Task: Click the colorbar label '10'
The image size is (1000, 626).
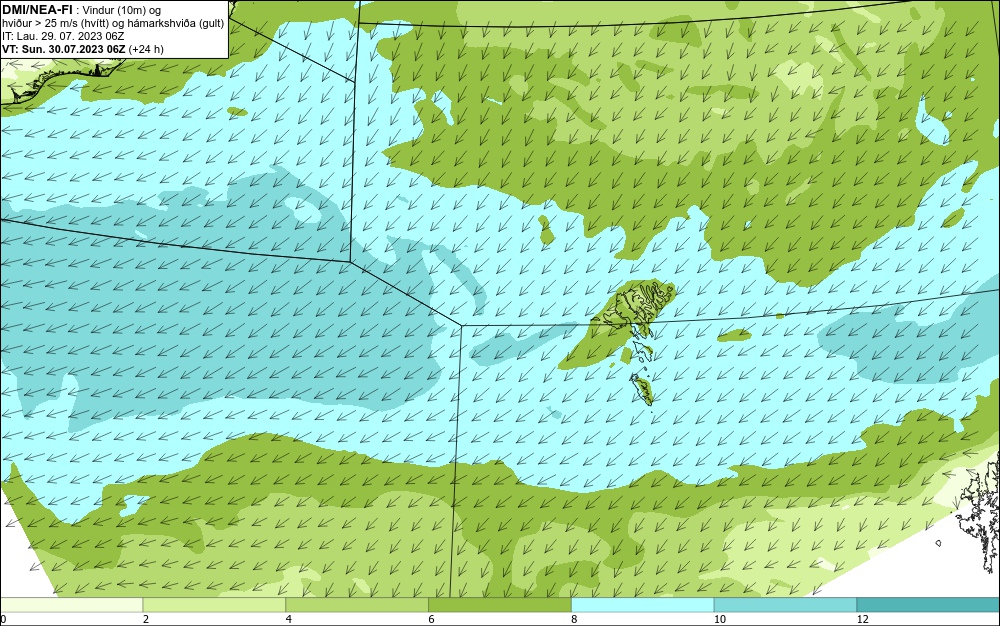Action: click(x=719, y=619)
